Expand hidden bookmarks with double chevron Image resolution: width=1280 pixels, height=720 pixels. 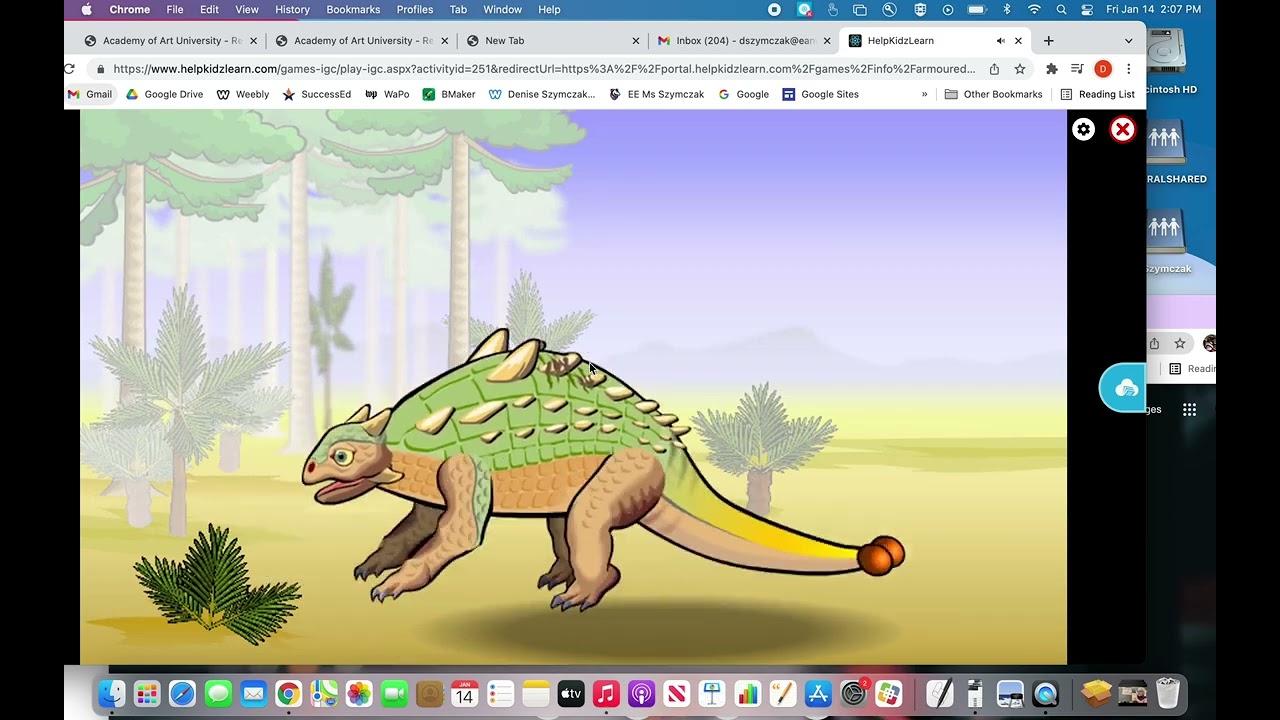pos(925,94)
